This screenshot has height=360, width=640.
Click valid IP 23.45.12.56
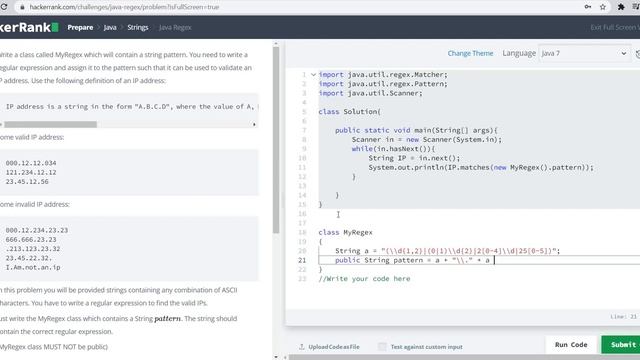click(27, 182)
